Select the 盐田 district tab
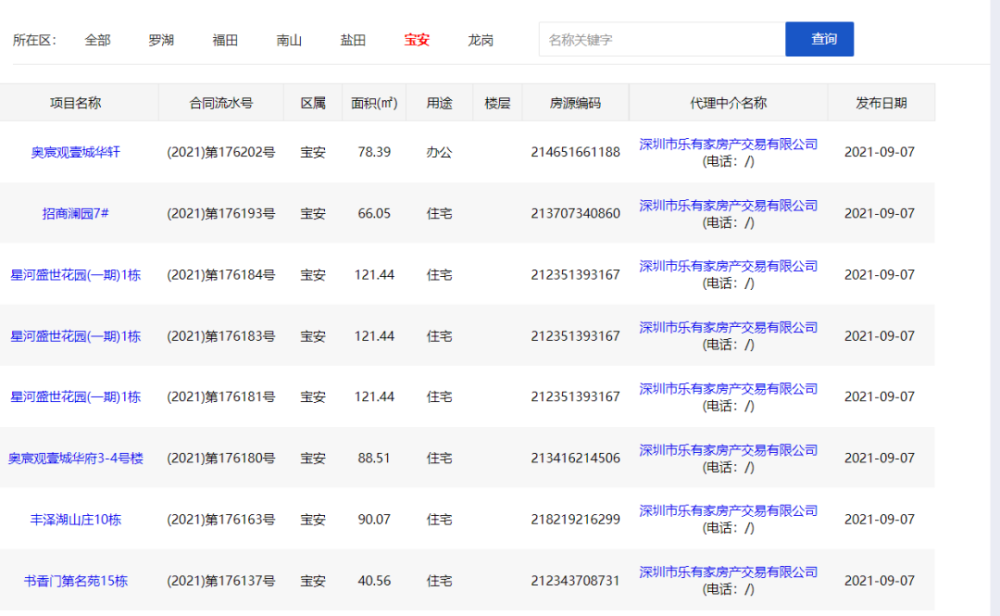Viewport: 1000px width, 616px height. [353, 40]
